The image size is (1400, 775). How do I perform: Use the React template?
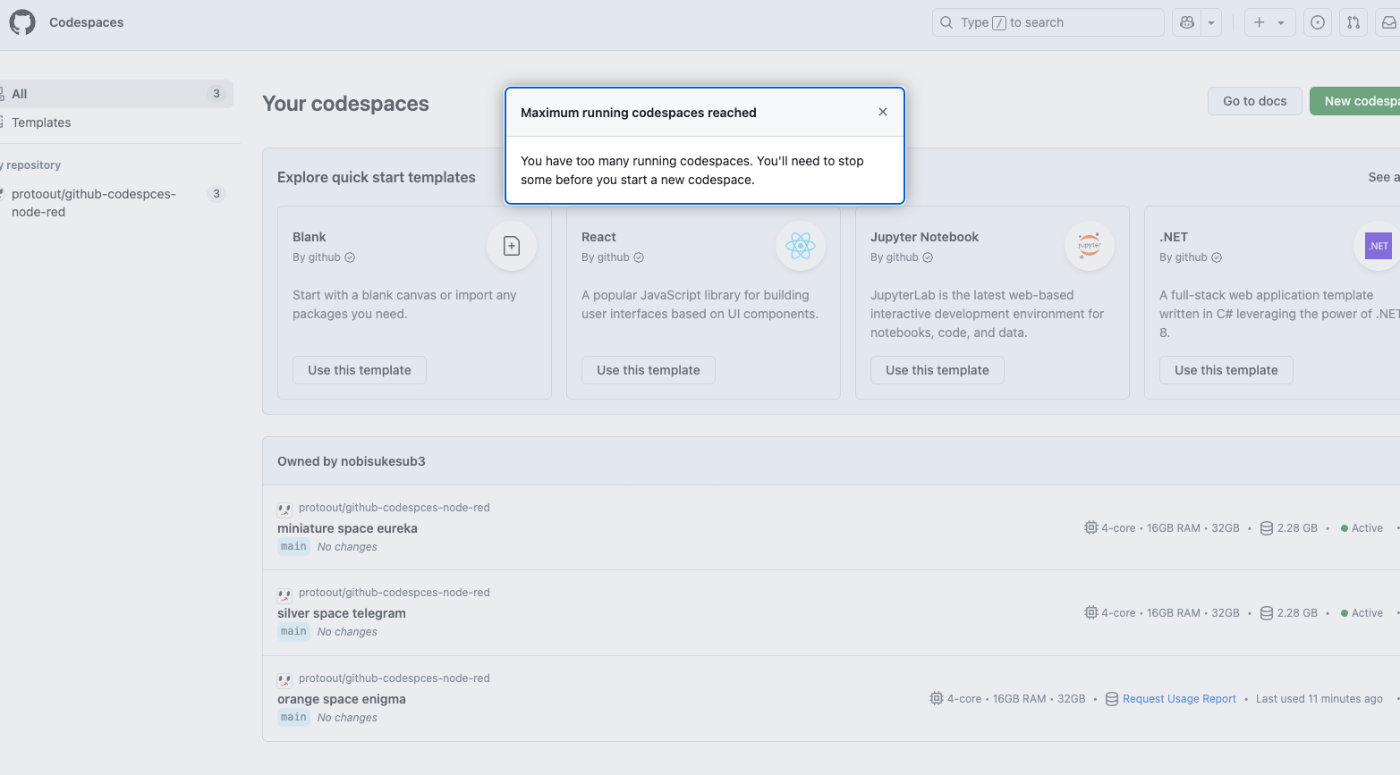point(648,370)
